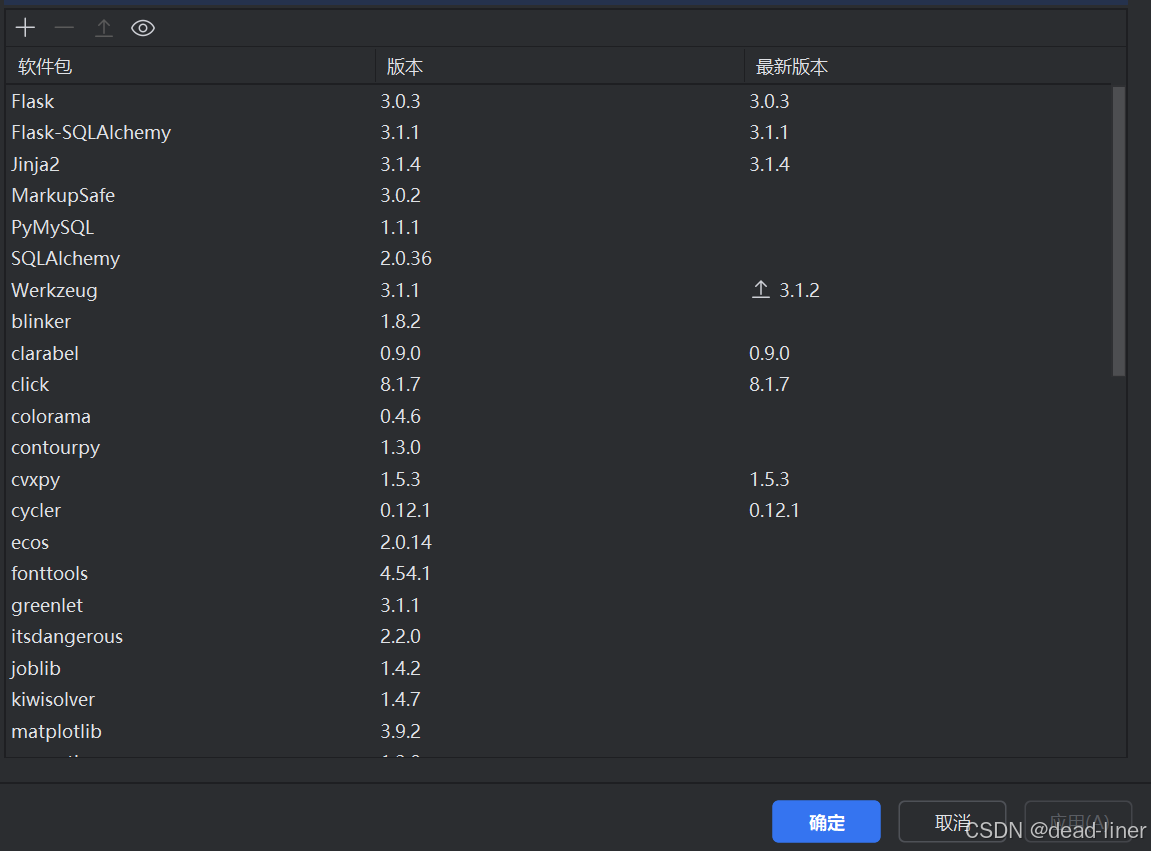Image resolution: width=1151 pixels, height=851 pixels.
Task: Click version 2.2.0 of itsdangerous
Action: pyautogui.click(x=400, y=637)
